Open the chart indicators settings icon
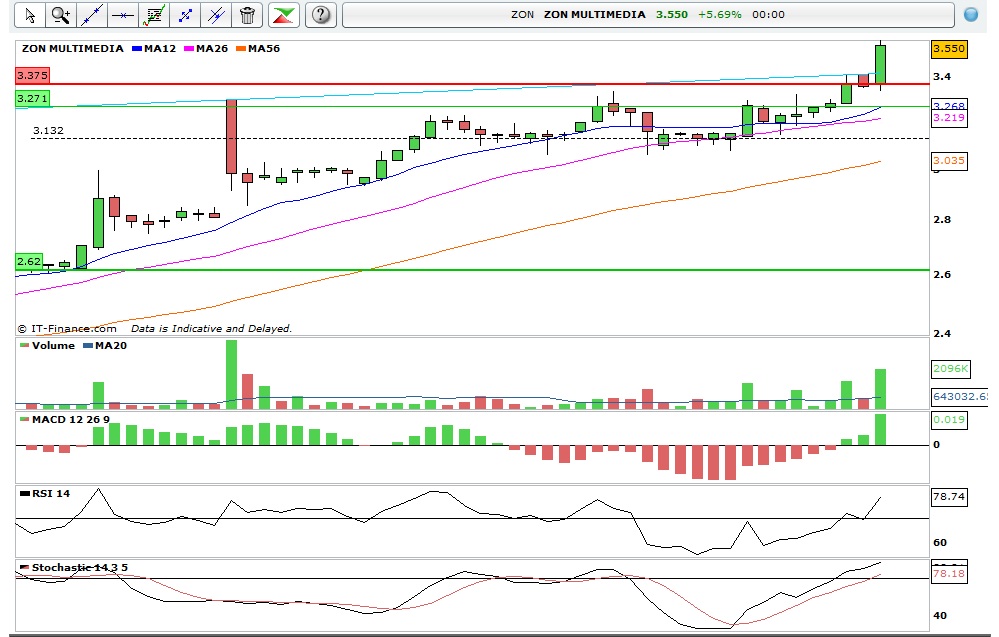The width and height of the screenshot is (999, 637). point(154,15)
